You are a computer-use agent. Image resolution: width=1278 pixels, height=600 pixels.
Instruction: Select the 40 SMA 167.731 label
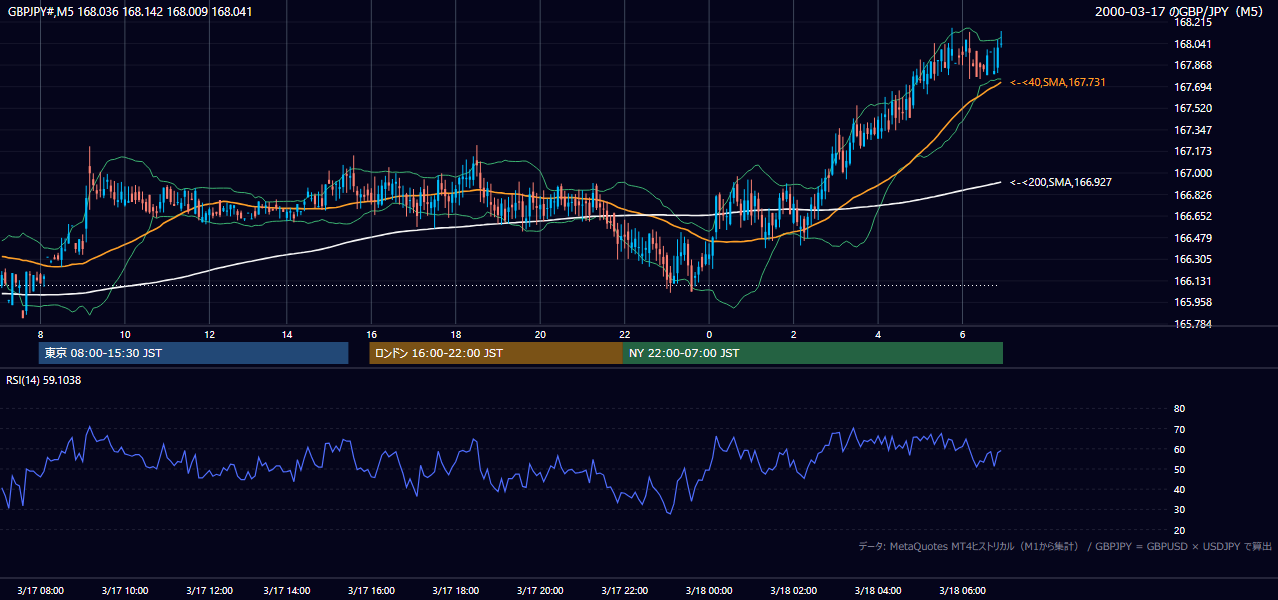pos(1057,82)
